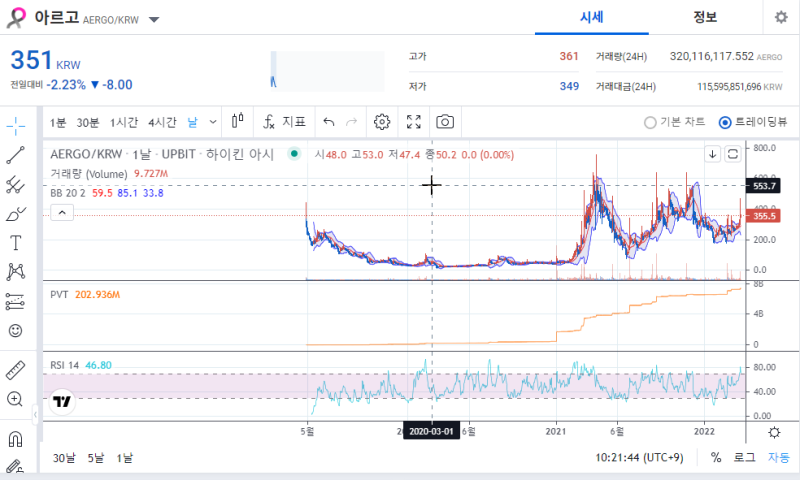Click the down-arrow button in chart header
800x480 pixels.
pos(713,154)
